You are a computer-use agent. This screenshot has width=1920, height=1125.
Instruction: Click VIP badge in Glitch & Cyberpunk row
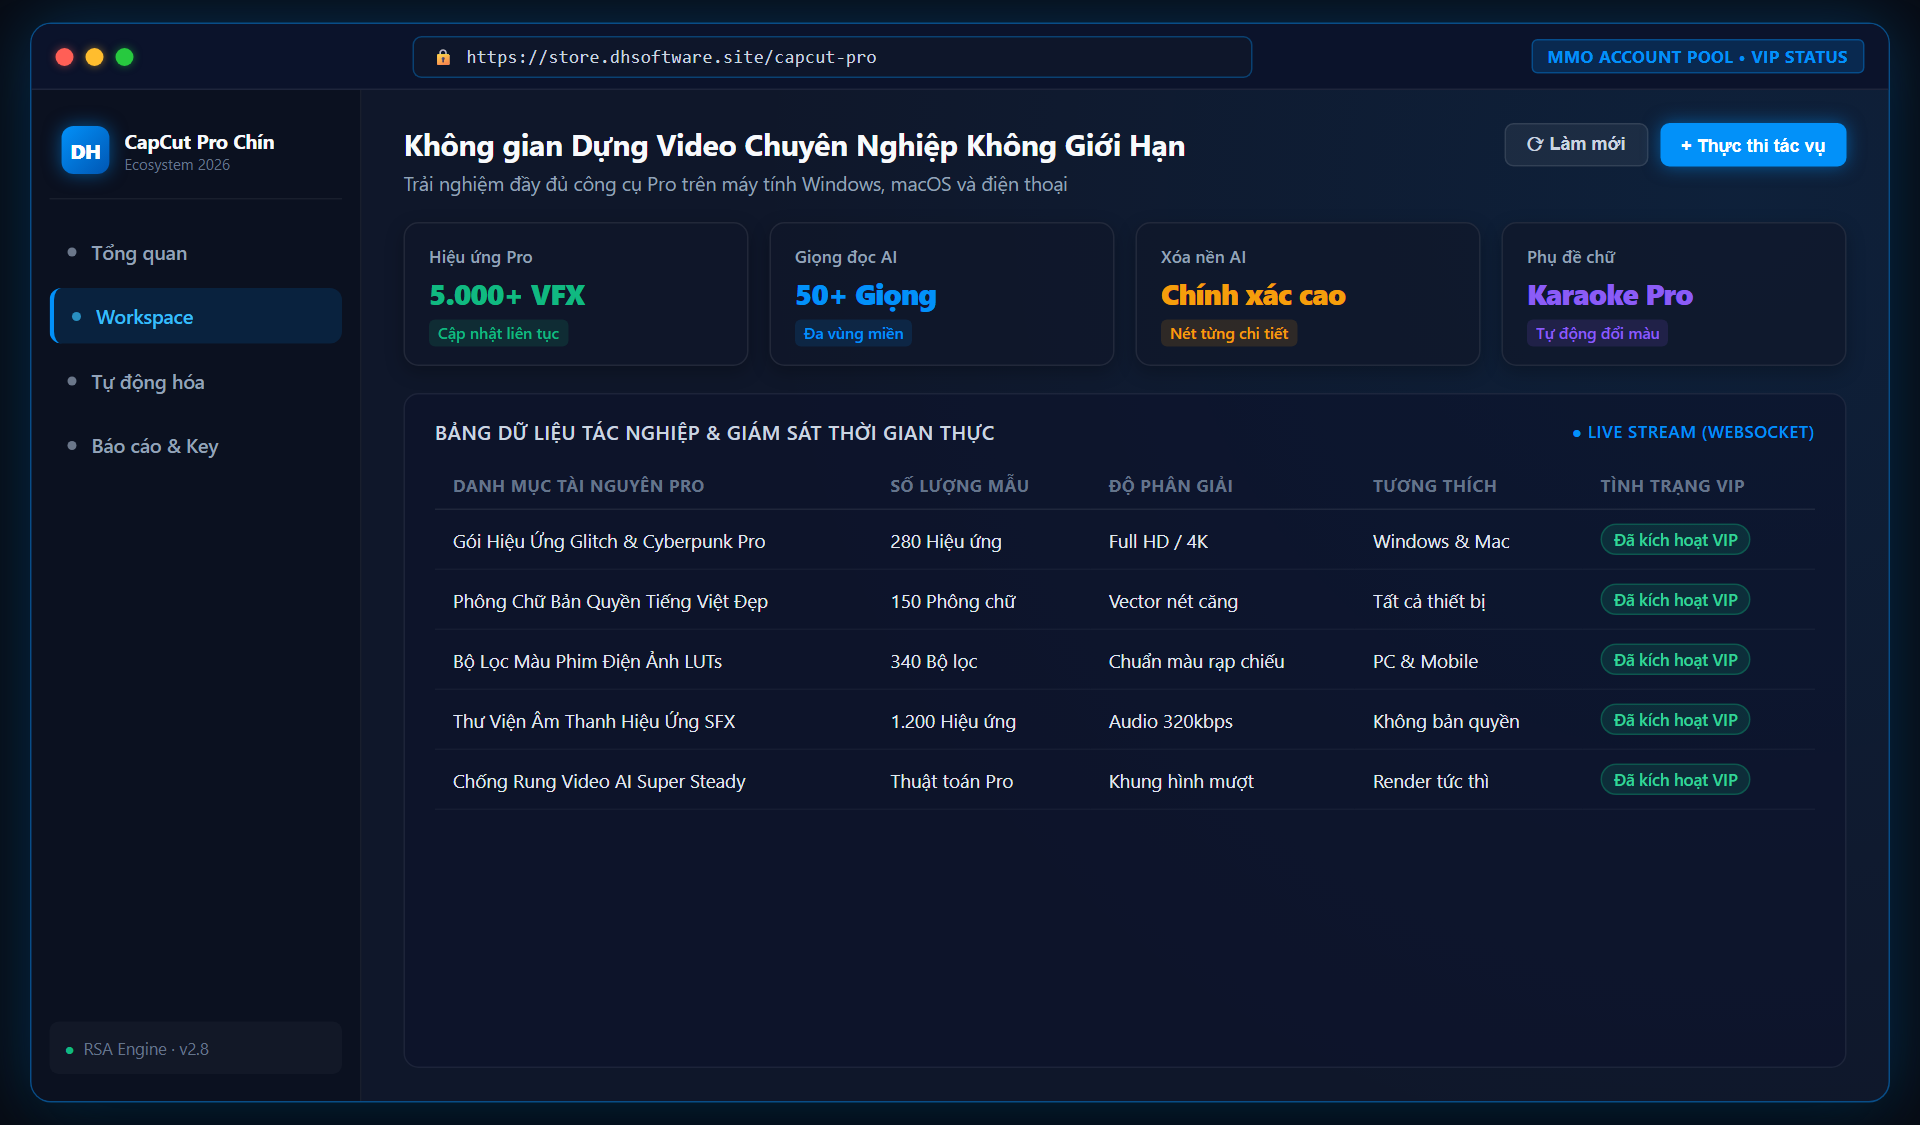coord(1675,540)
